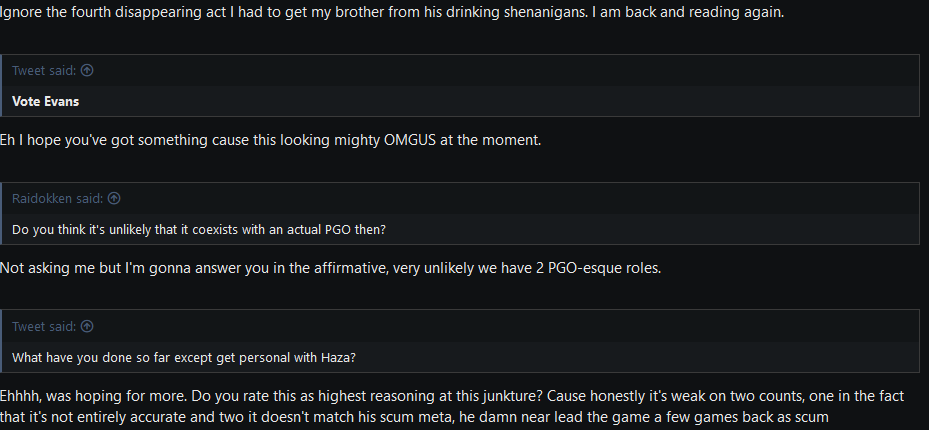Open the "Tweet said:" link above the Haza quote
This screenshot has height=430, width=929.
45,326
